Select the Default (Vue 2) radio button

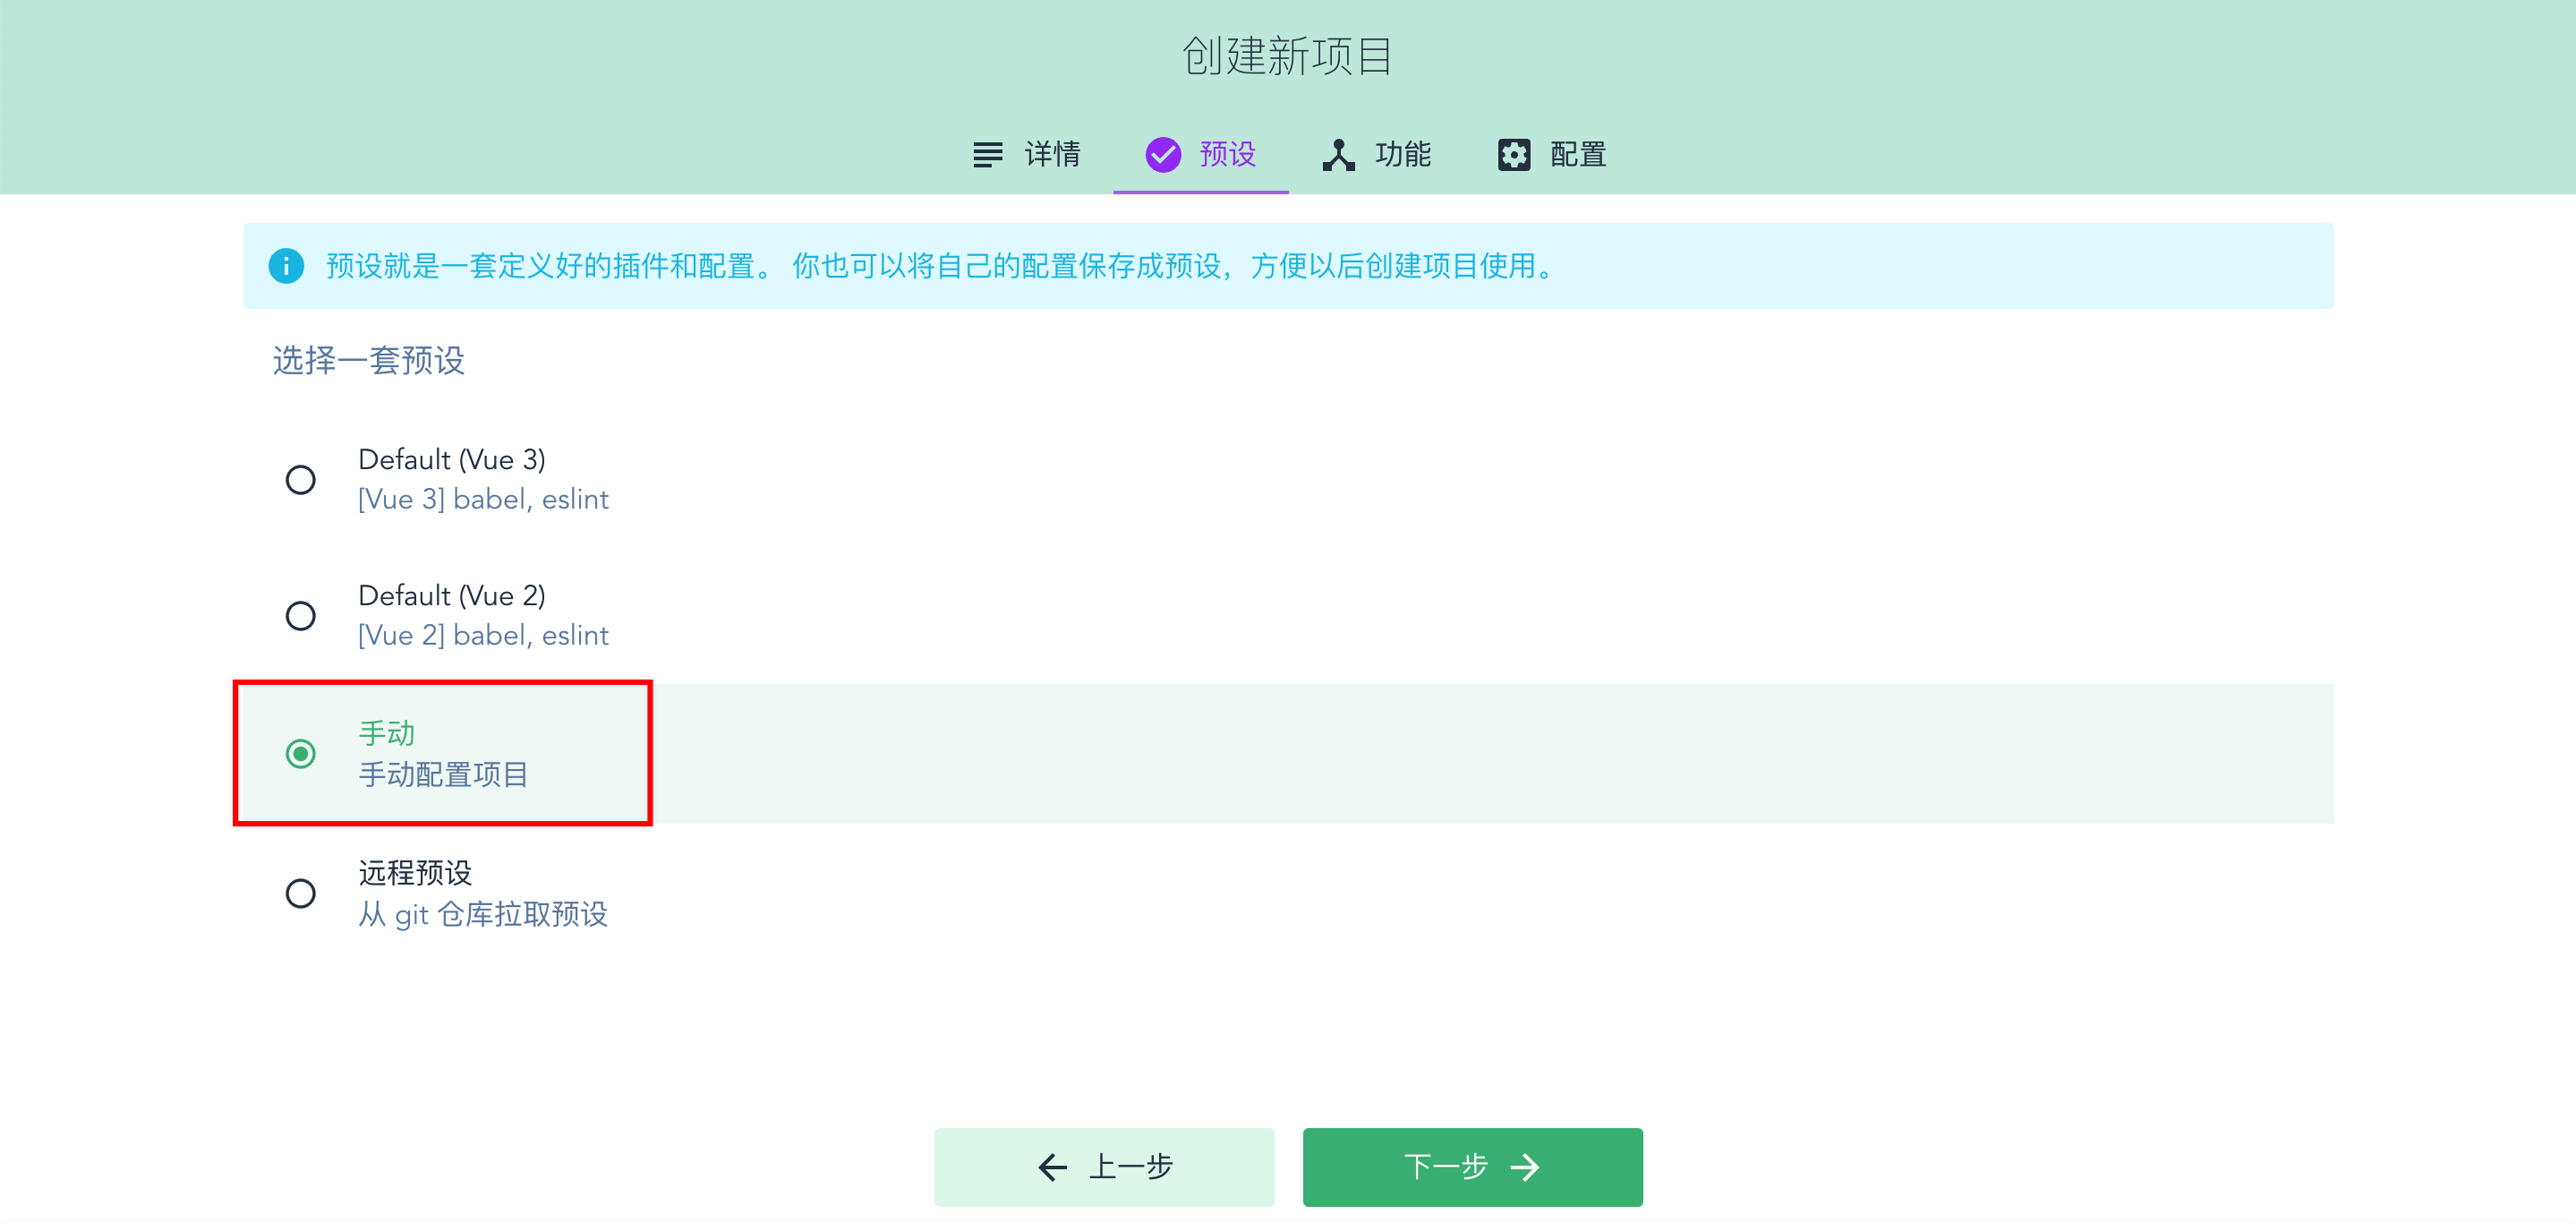pos(300,616)
